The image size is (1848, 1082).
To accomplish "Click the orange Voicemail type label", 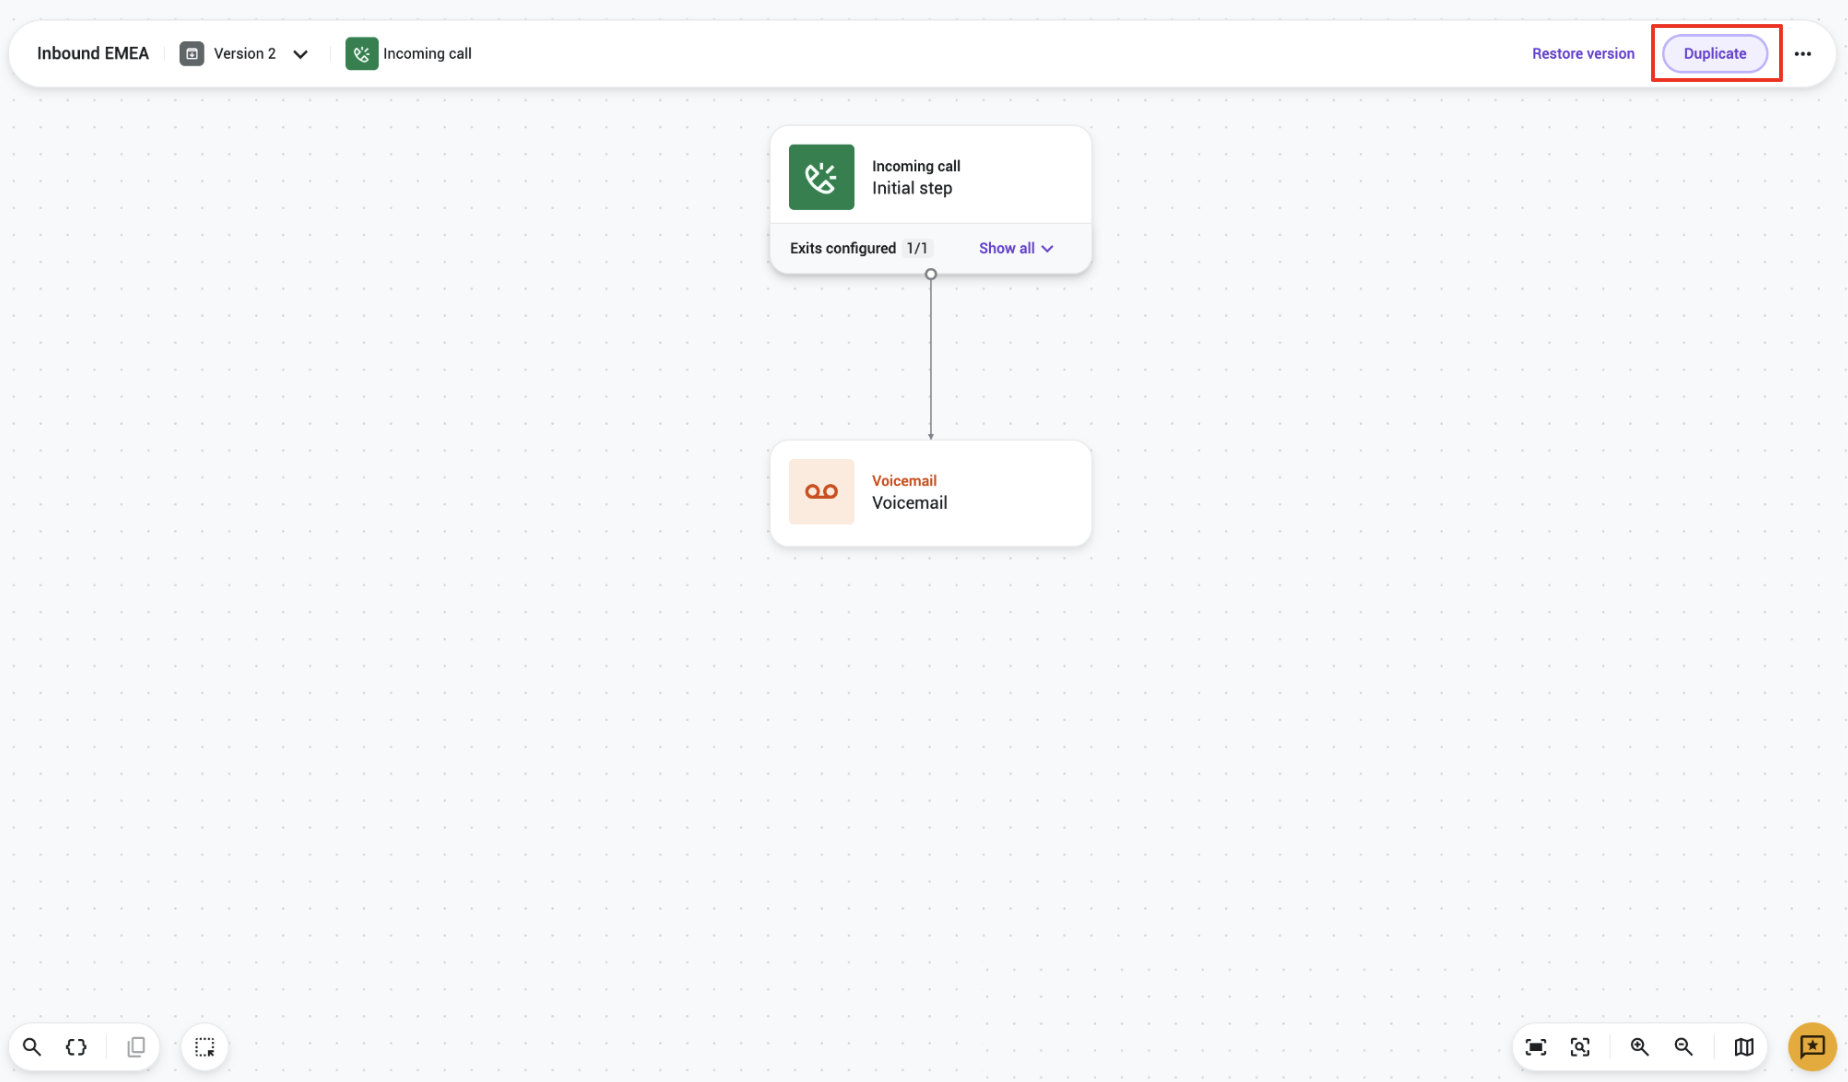I will click(904, 481).
